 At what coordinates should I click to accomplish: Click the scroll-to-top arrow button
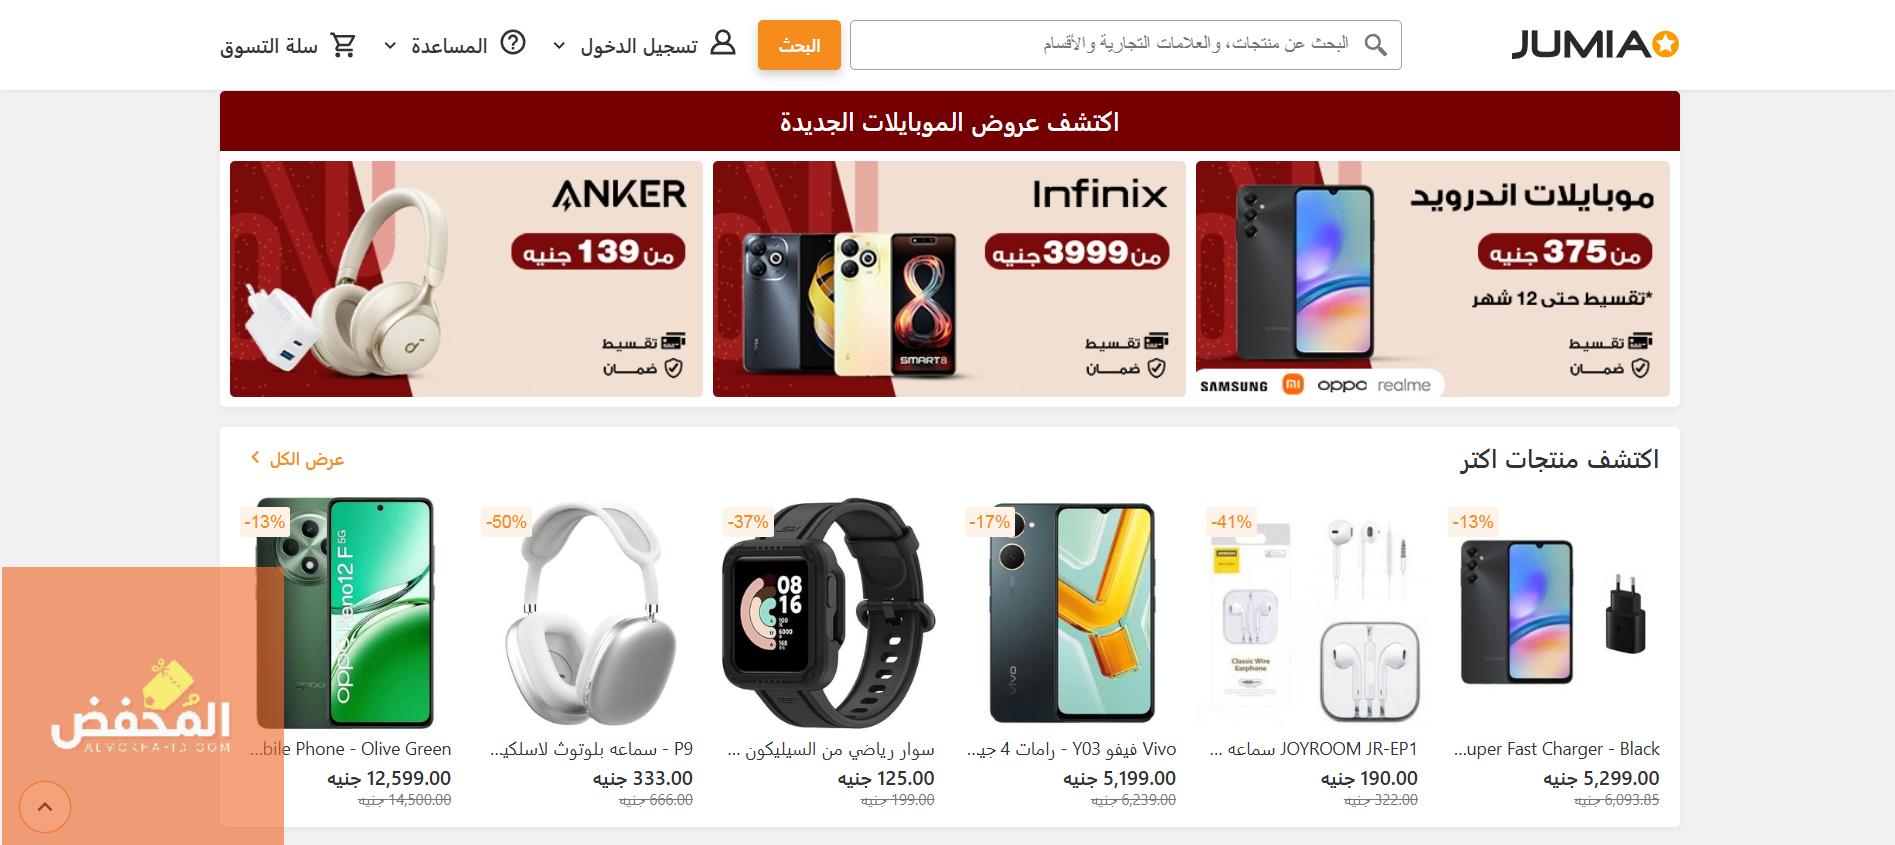pos(45,807)
